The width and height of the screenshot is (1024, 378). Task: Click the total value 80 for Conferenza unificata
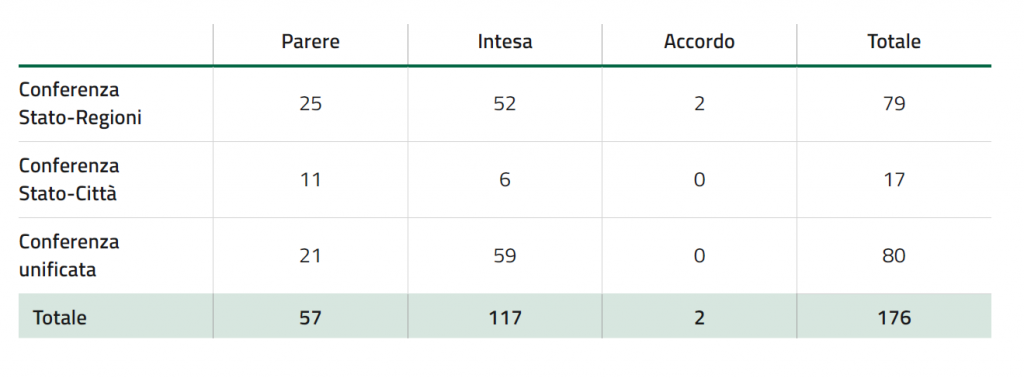[x=893, y=255]
